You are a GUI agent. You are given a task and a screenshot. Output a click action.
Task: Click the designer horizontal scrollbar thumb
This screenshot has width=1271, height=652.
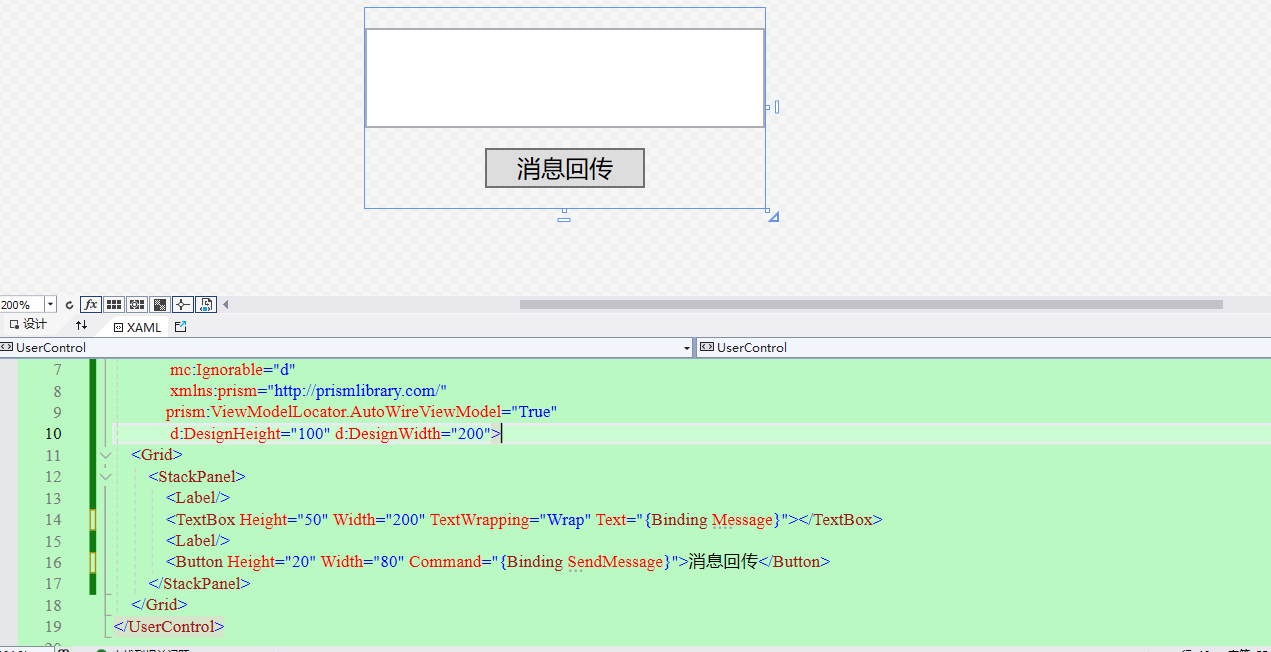871,304
